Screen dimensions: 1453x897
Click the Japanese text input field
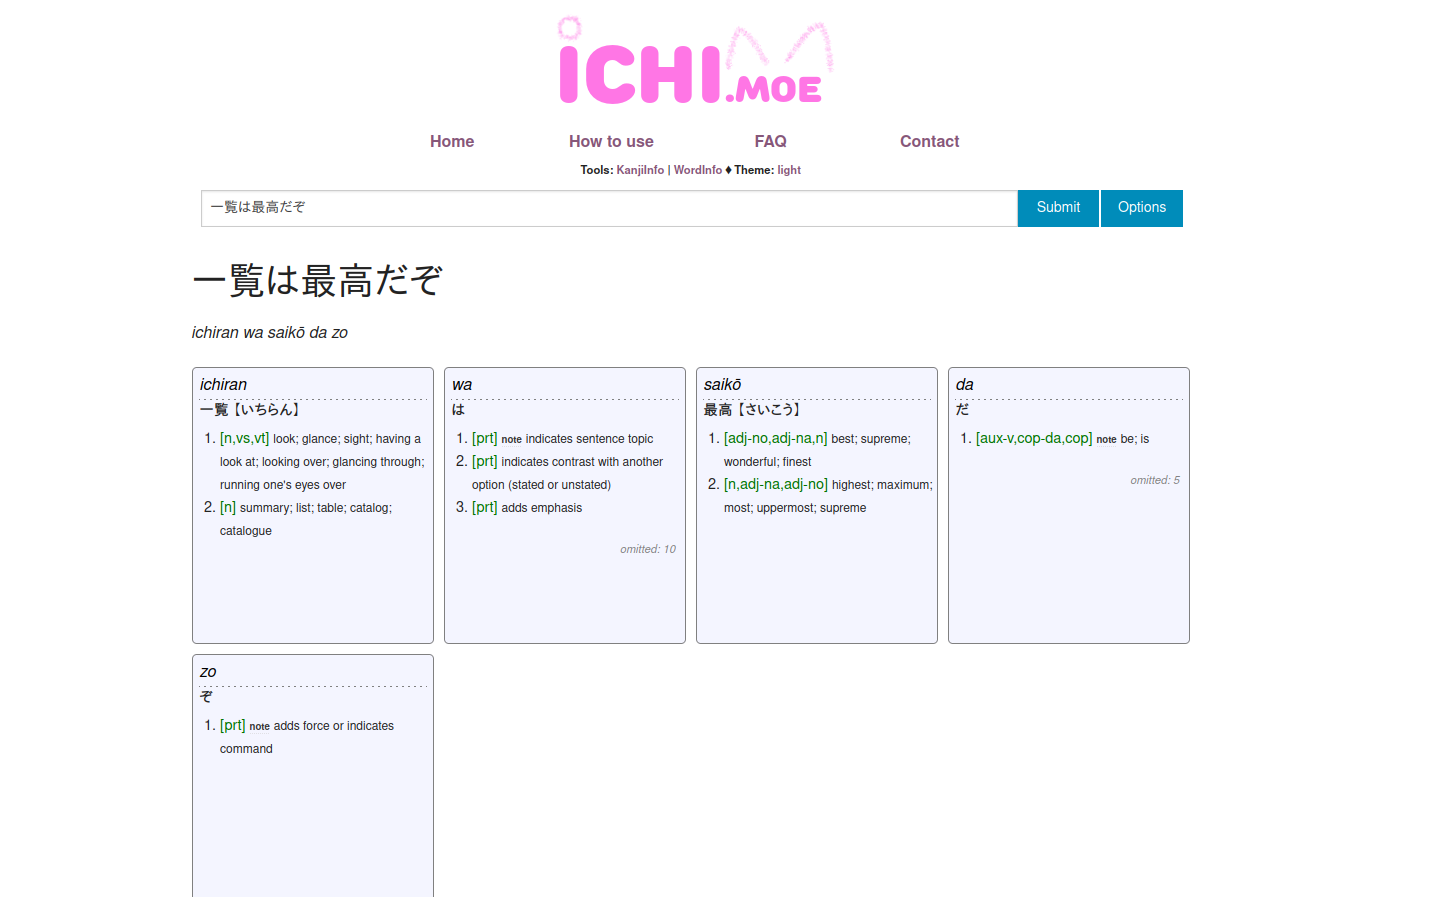(x=609, y=208)
